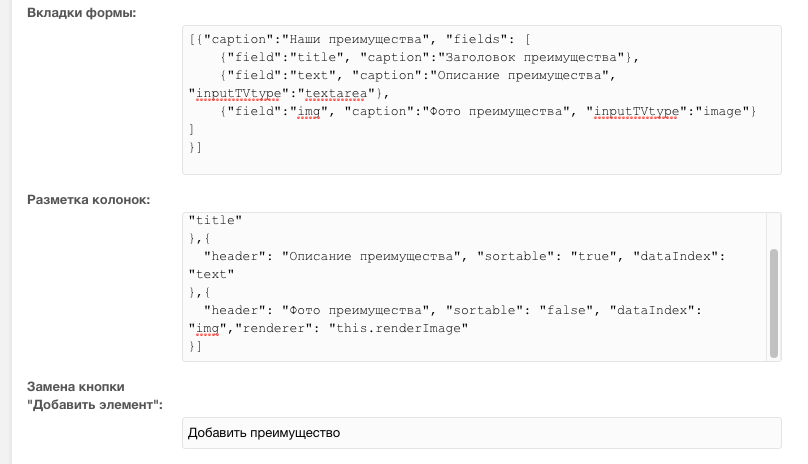Click the word "textarea" in form tabs
The height and width of the screenshot is (464, 808).
[336, 94]
